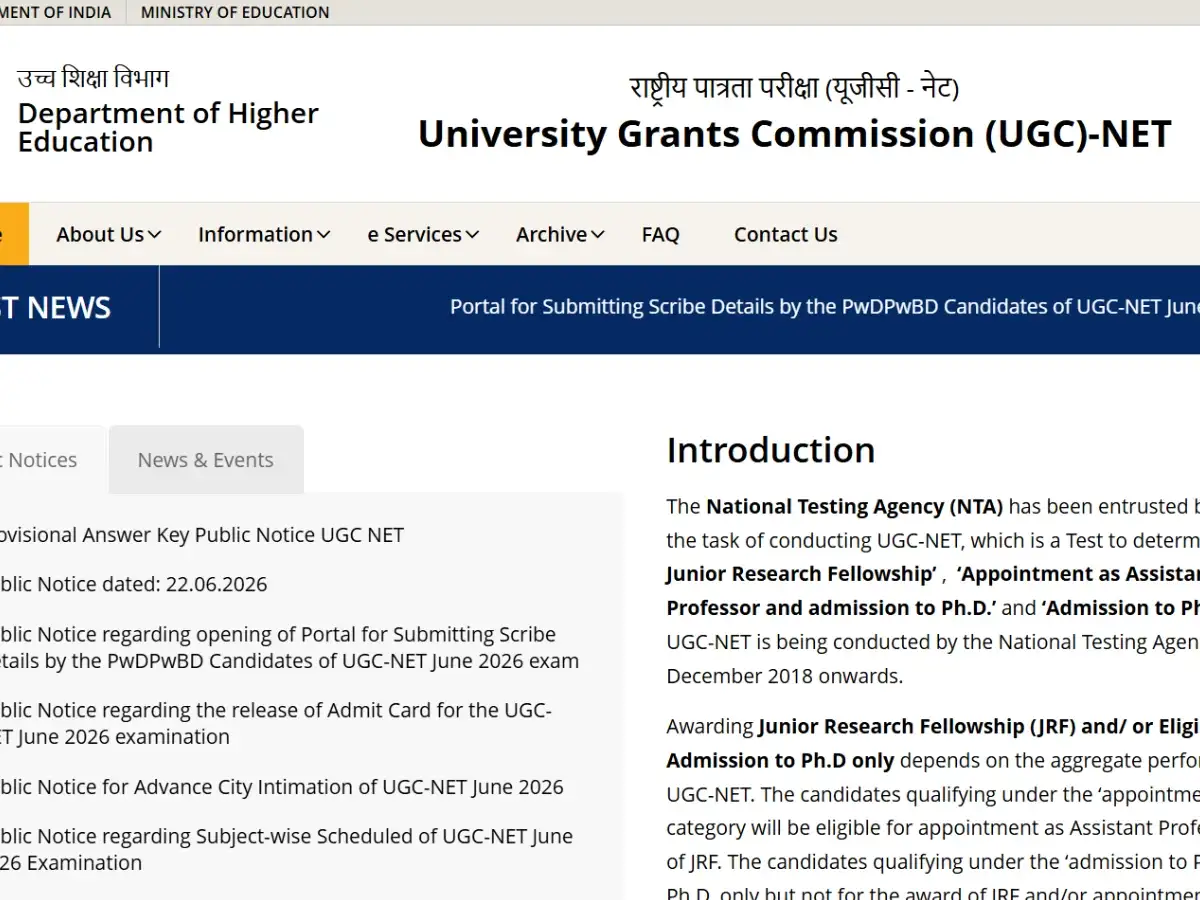This screenshot has width=1200, height=900.
Task: Open notice about Portal for Submitting Scribe Details
Action: (x=289, y=648)
